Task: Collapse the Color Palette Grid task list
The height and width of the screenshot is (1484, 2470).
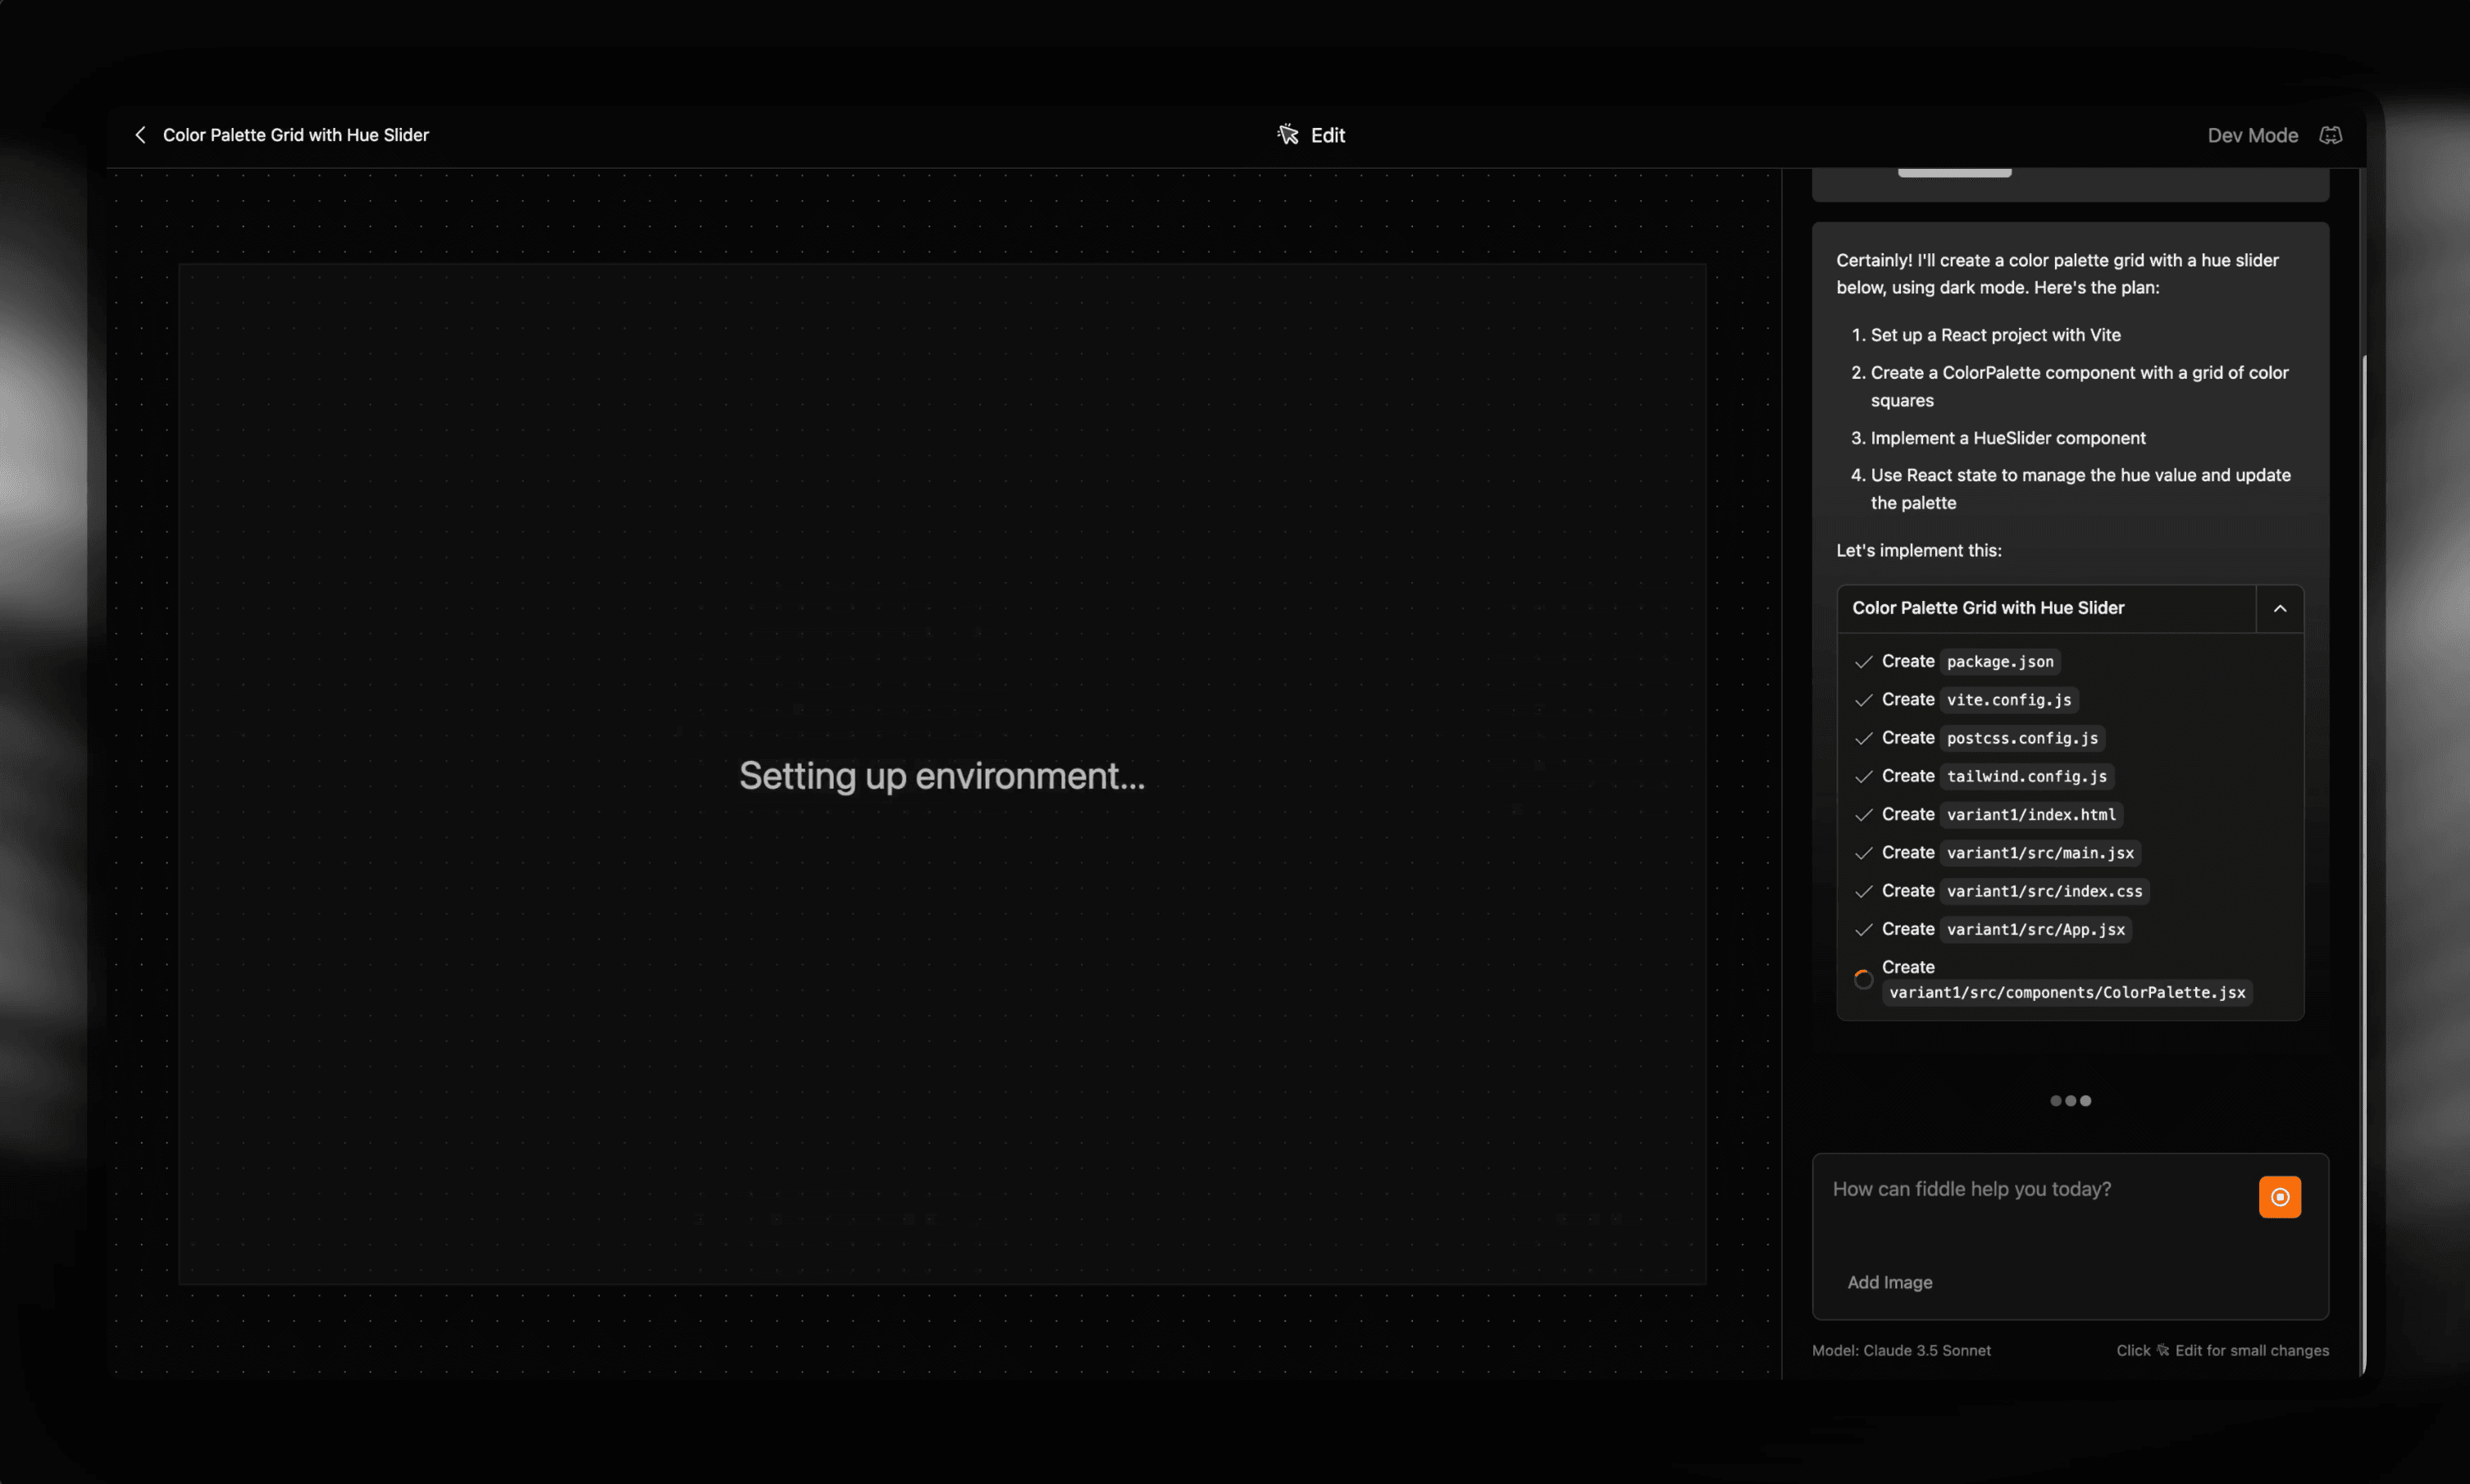Action: pos(2279,608)
